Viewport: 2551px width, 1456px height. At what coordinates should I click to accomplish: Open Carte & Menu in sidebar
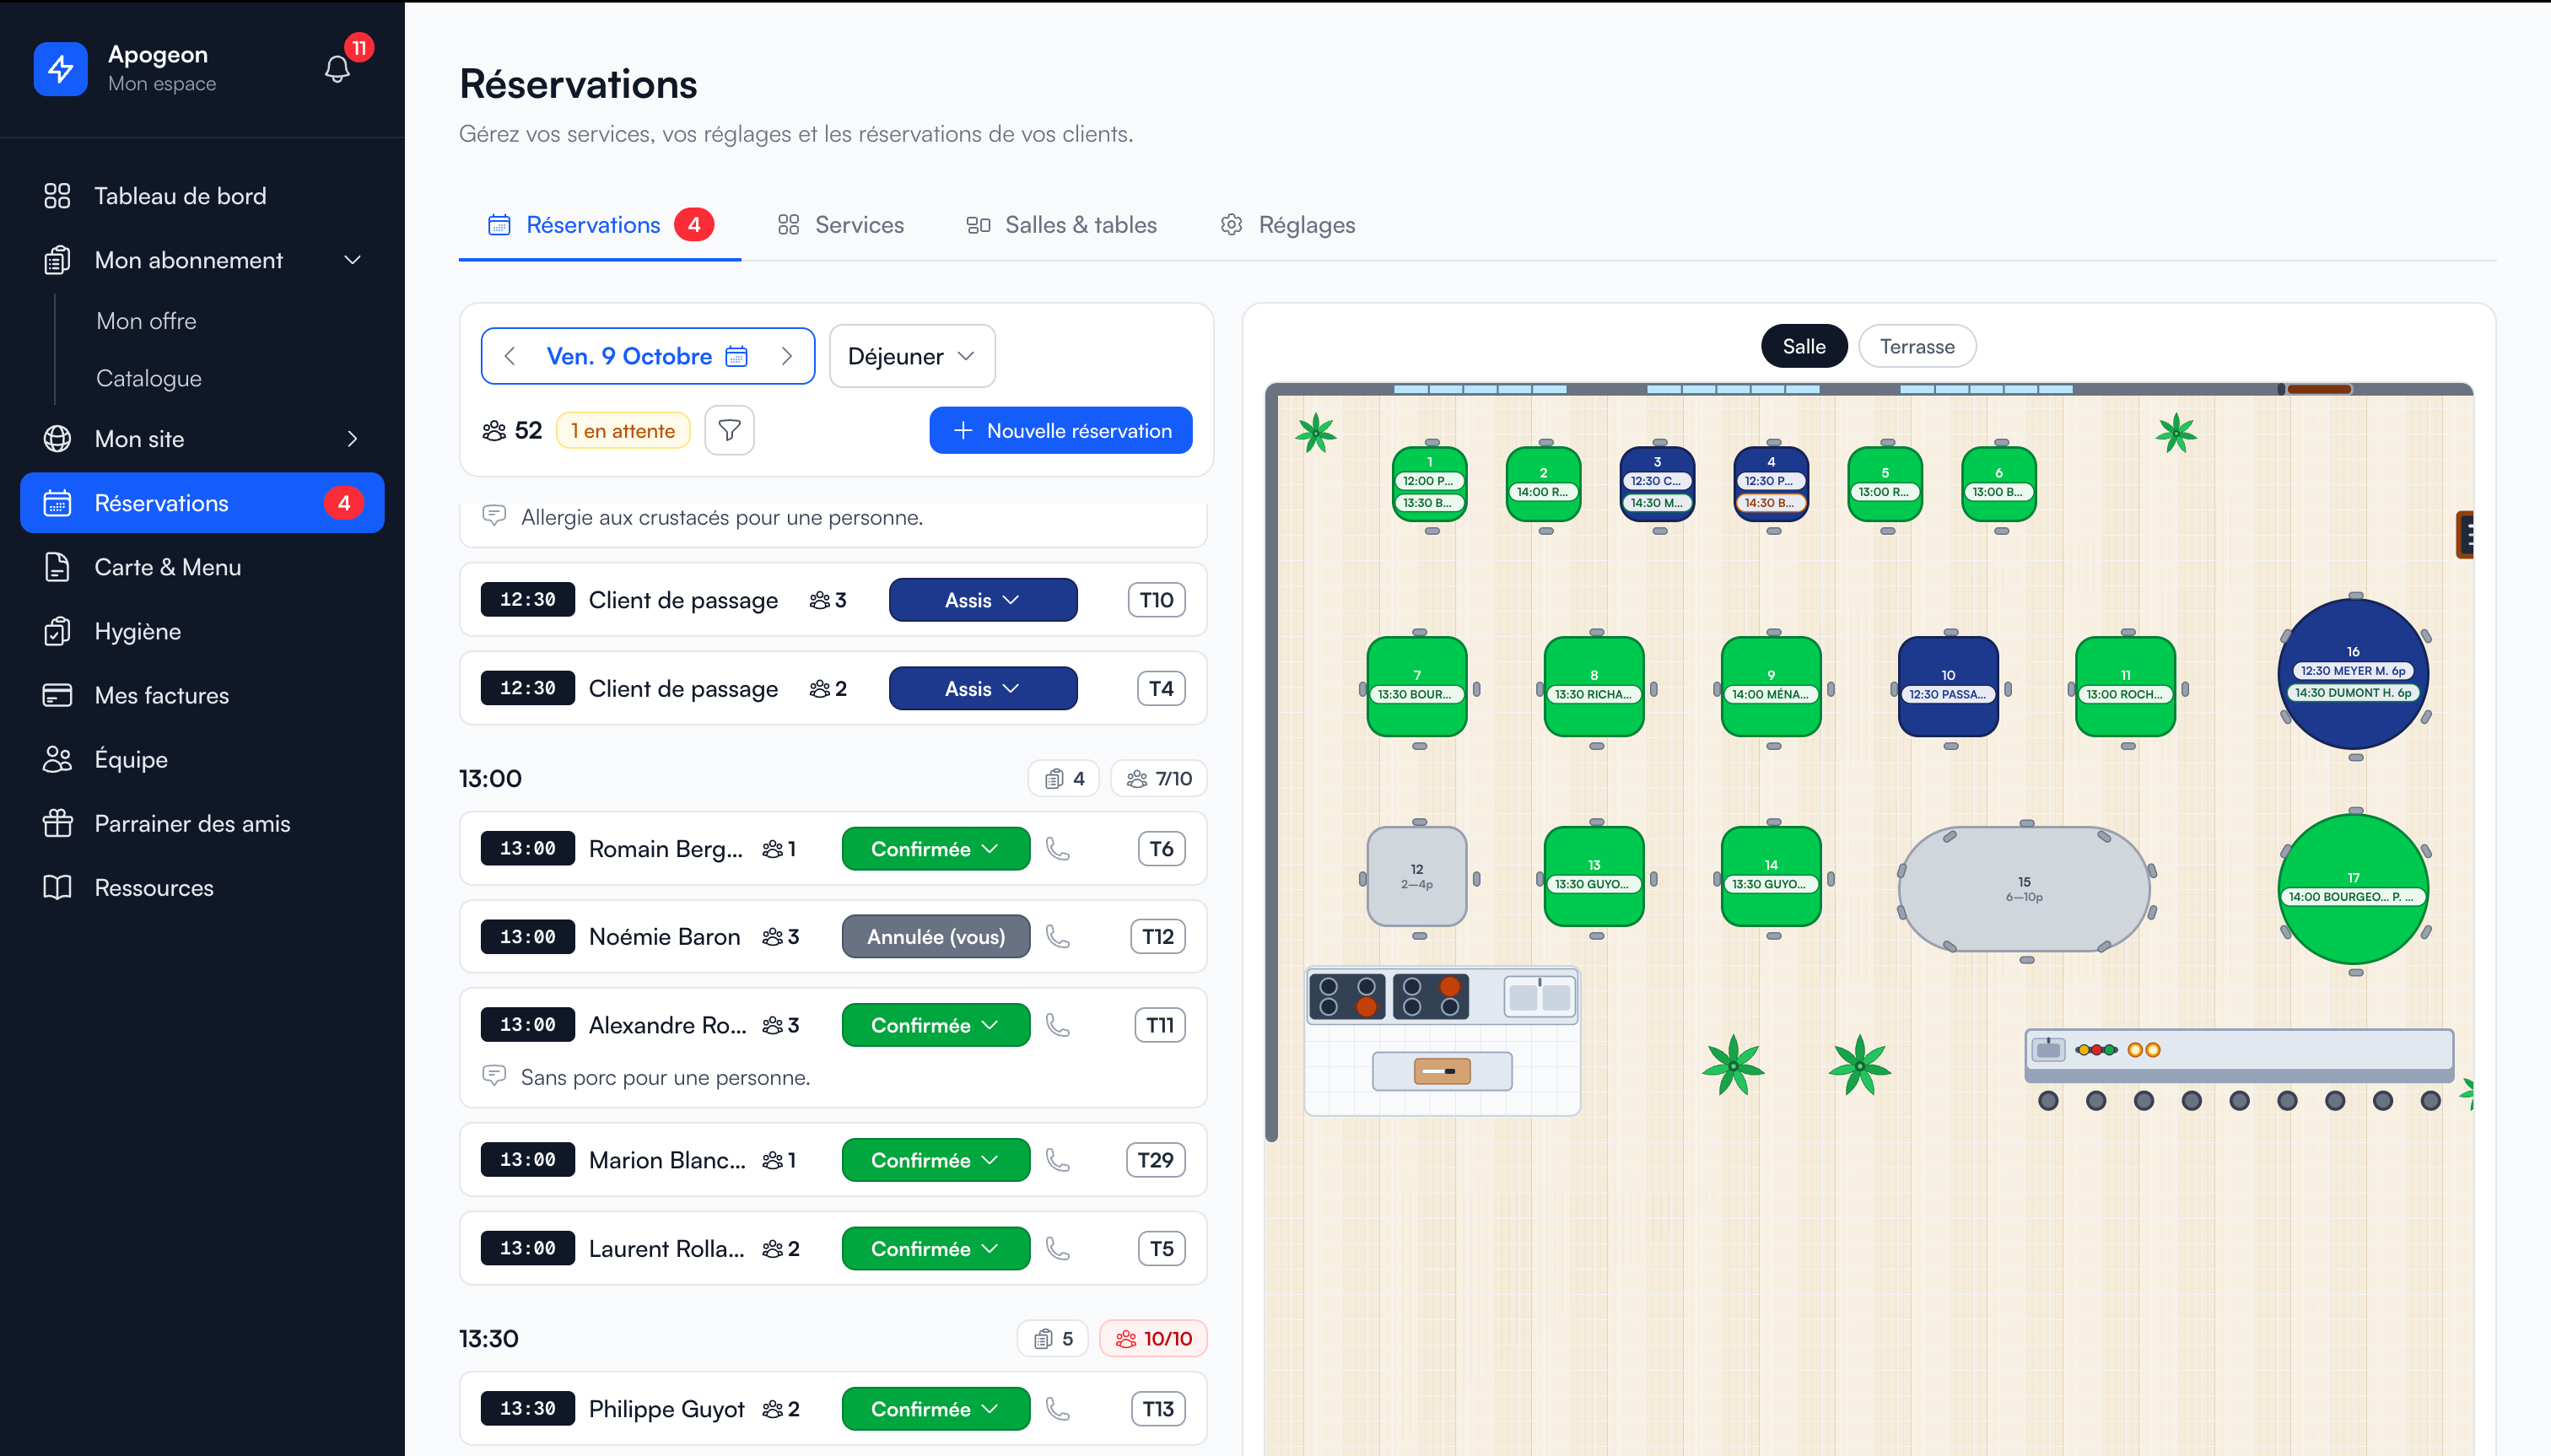[x=201, y=567]
